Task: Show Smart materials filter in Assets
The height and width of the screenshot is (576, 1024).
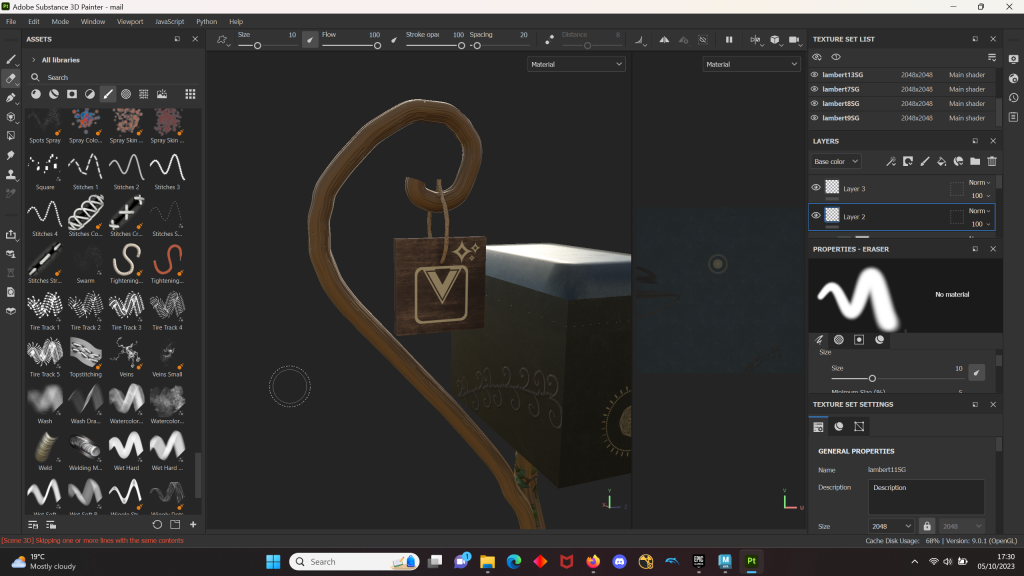Action: click(x=54, y=94)
